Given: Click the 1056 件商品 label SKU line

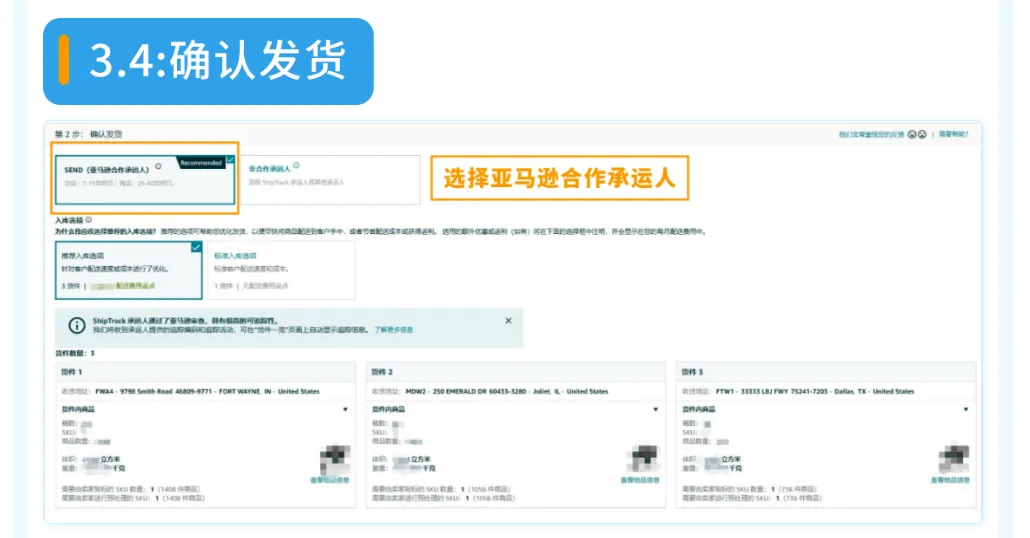Looking at the screenshot, I should [441, 489].
